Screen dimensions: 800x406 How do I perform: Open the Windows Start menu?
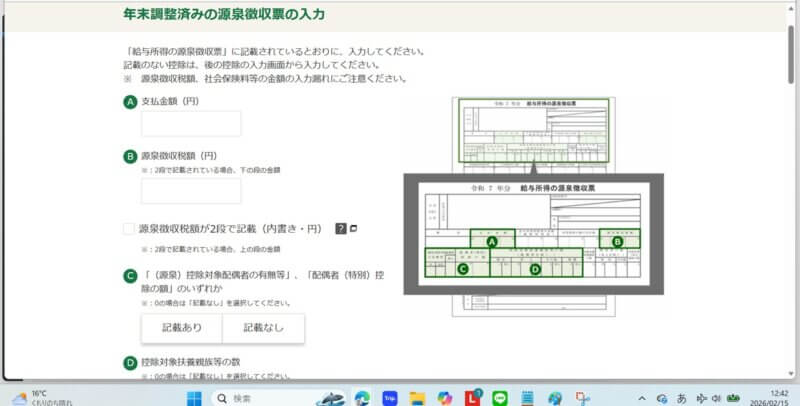click(x=194, y=397)
